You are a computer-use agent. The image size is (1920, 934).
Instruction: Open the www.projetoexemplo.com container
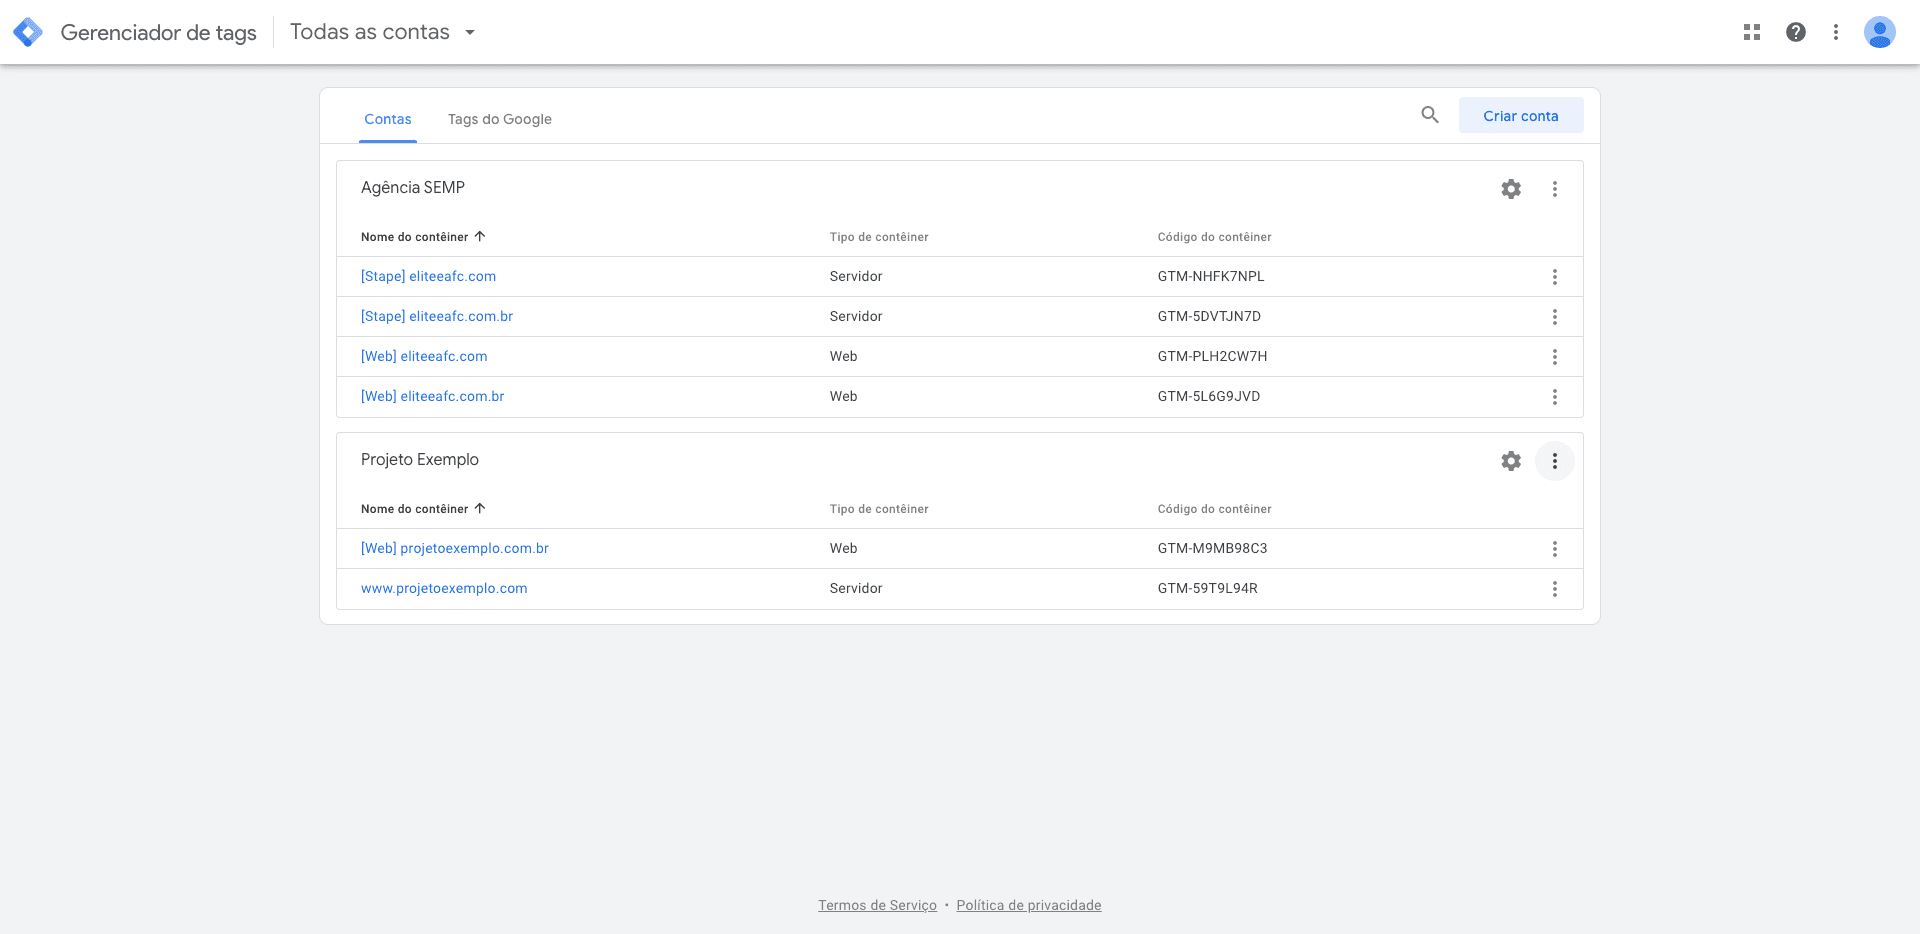[444, 588]
